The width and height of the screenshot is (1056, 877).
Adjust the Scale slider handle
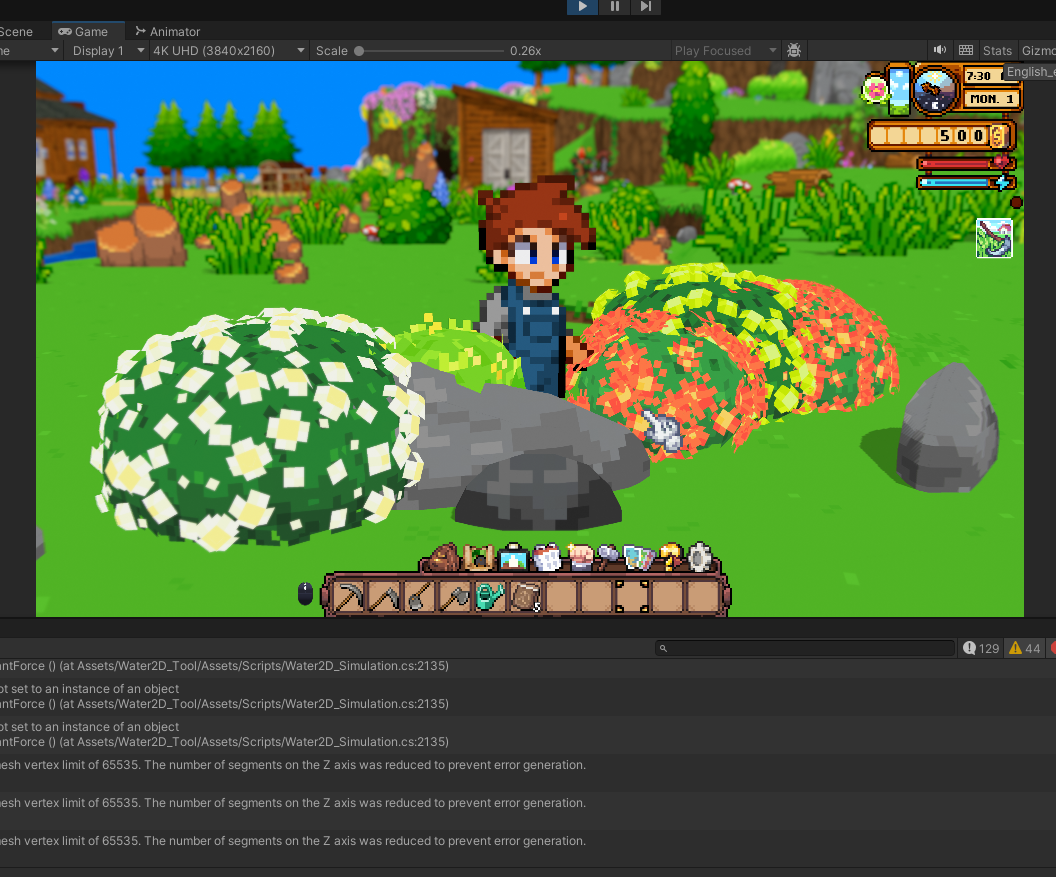point(359,50)
